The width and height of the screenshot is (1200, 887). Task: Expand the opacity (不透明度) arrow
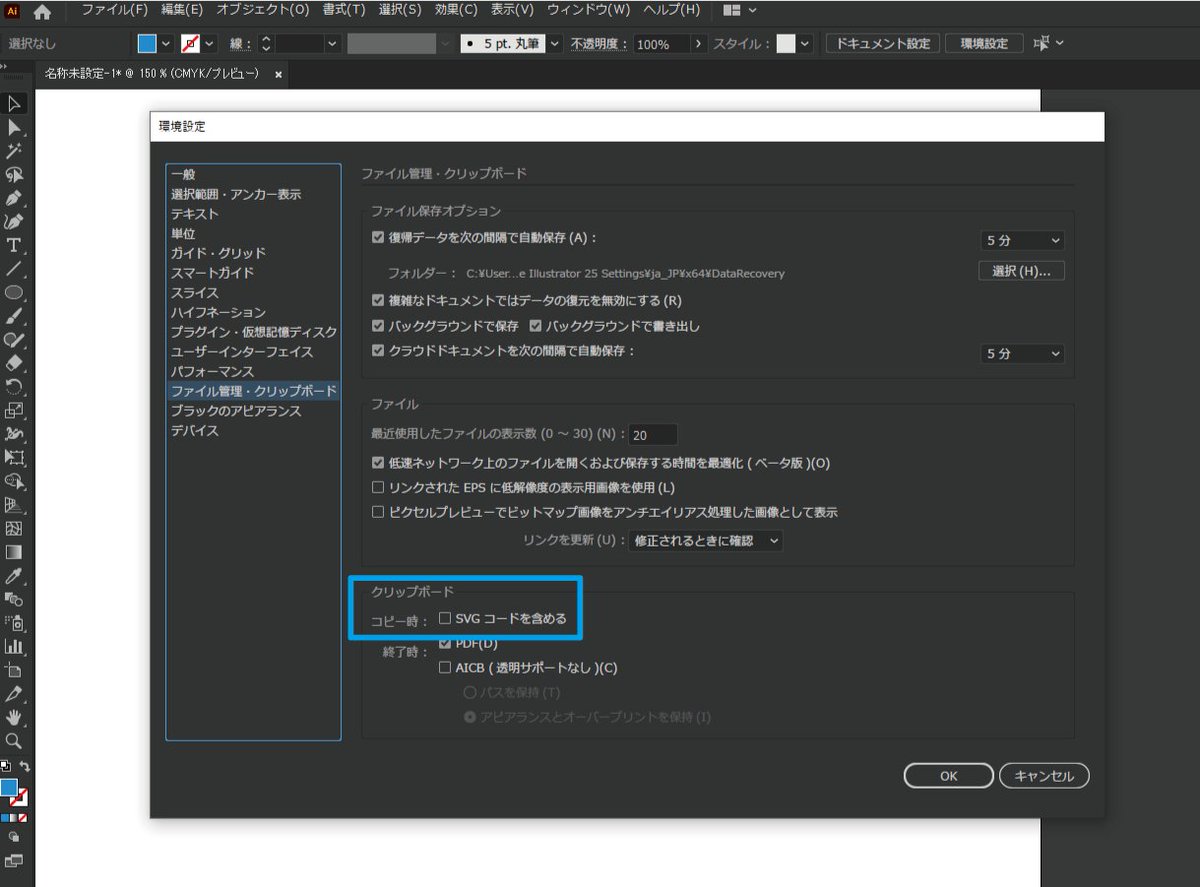point(698,44)
